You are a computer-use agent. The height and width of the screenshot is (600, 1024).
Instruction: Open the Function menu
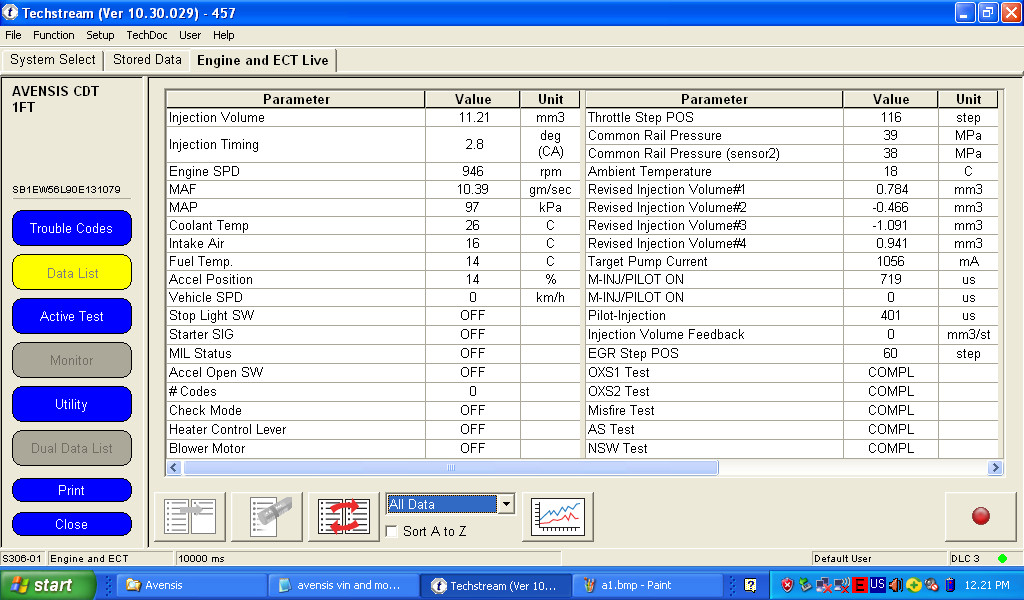(x=53, y=35)
